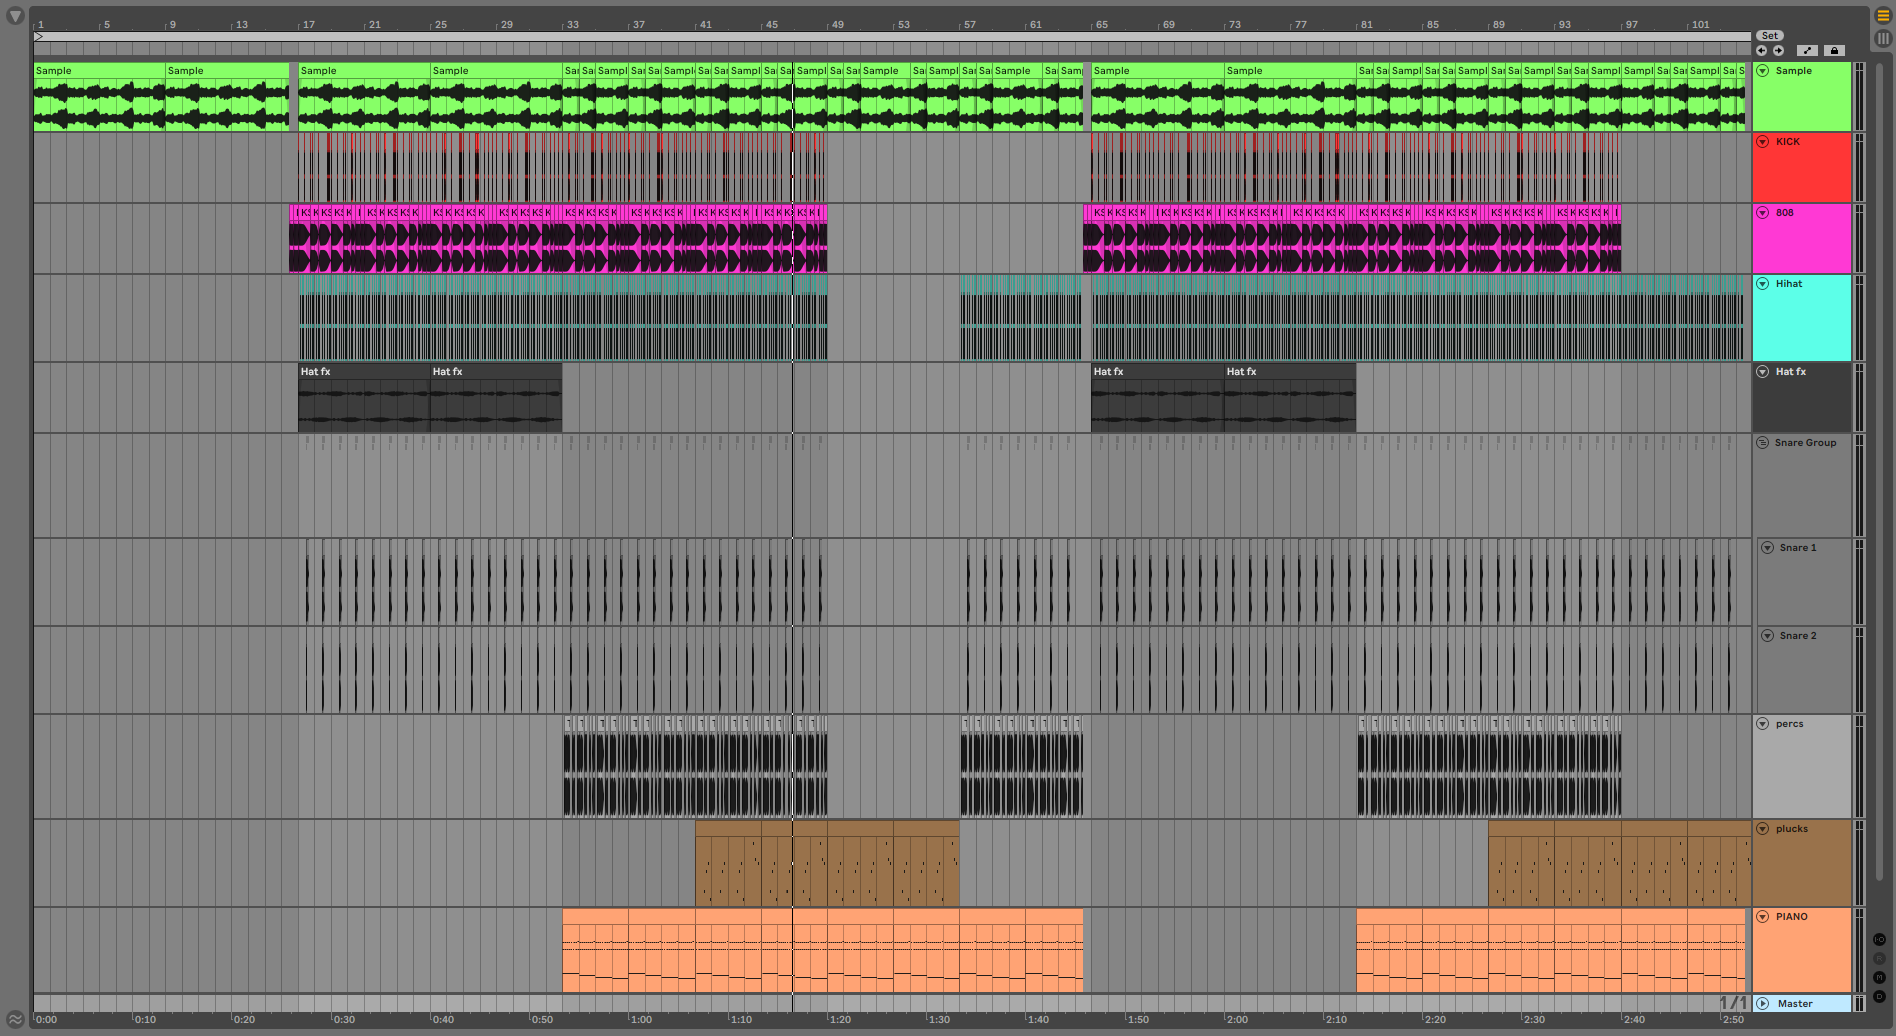The height and width of the screenshot is (1036, 1896).
Task: Toggle the D track delay button
Action: click(1879, 996)
